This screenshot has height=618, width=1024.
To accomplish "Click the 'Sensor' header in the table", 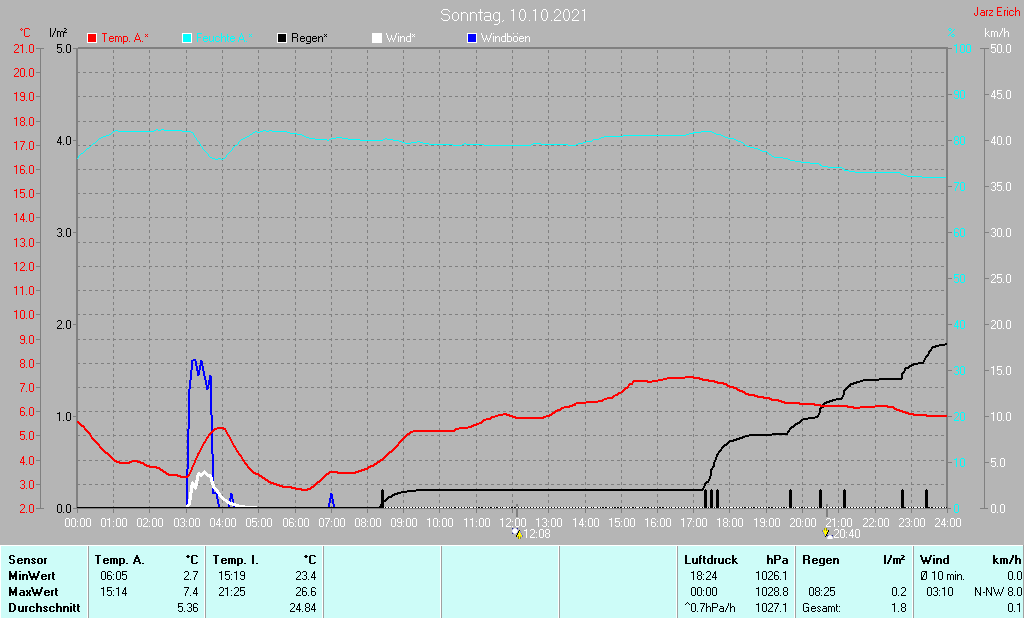I will click(28, 560).
